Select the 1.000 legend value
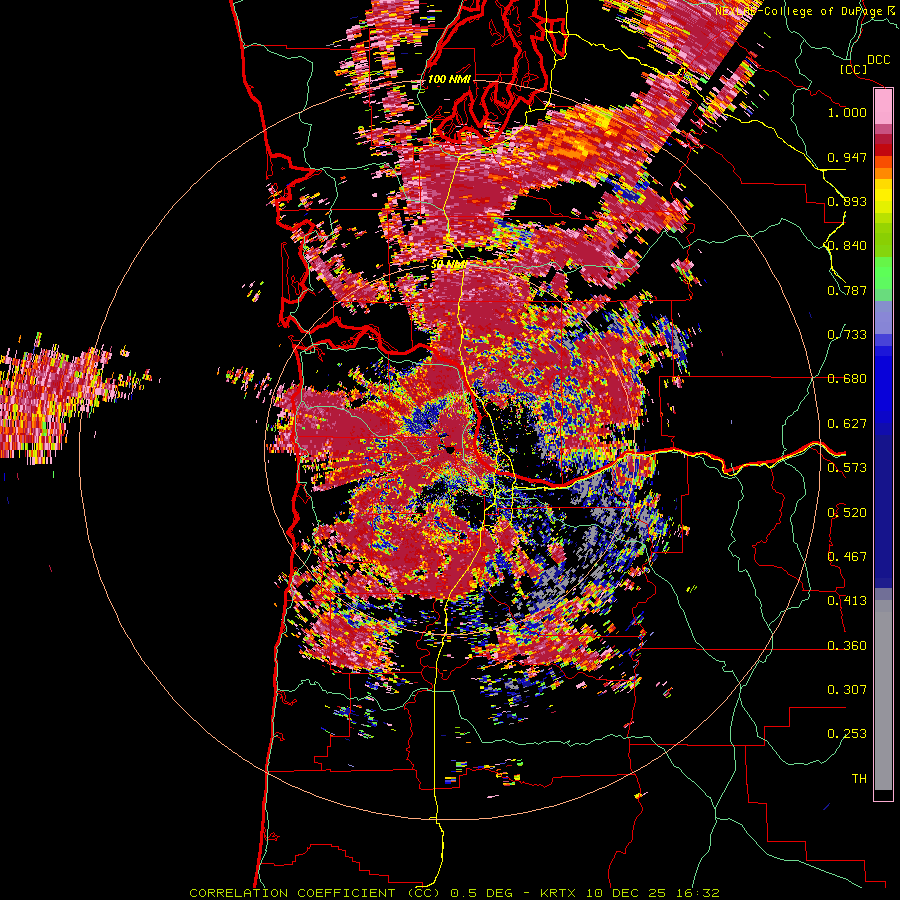 coord(847,112)
